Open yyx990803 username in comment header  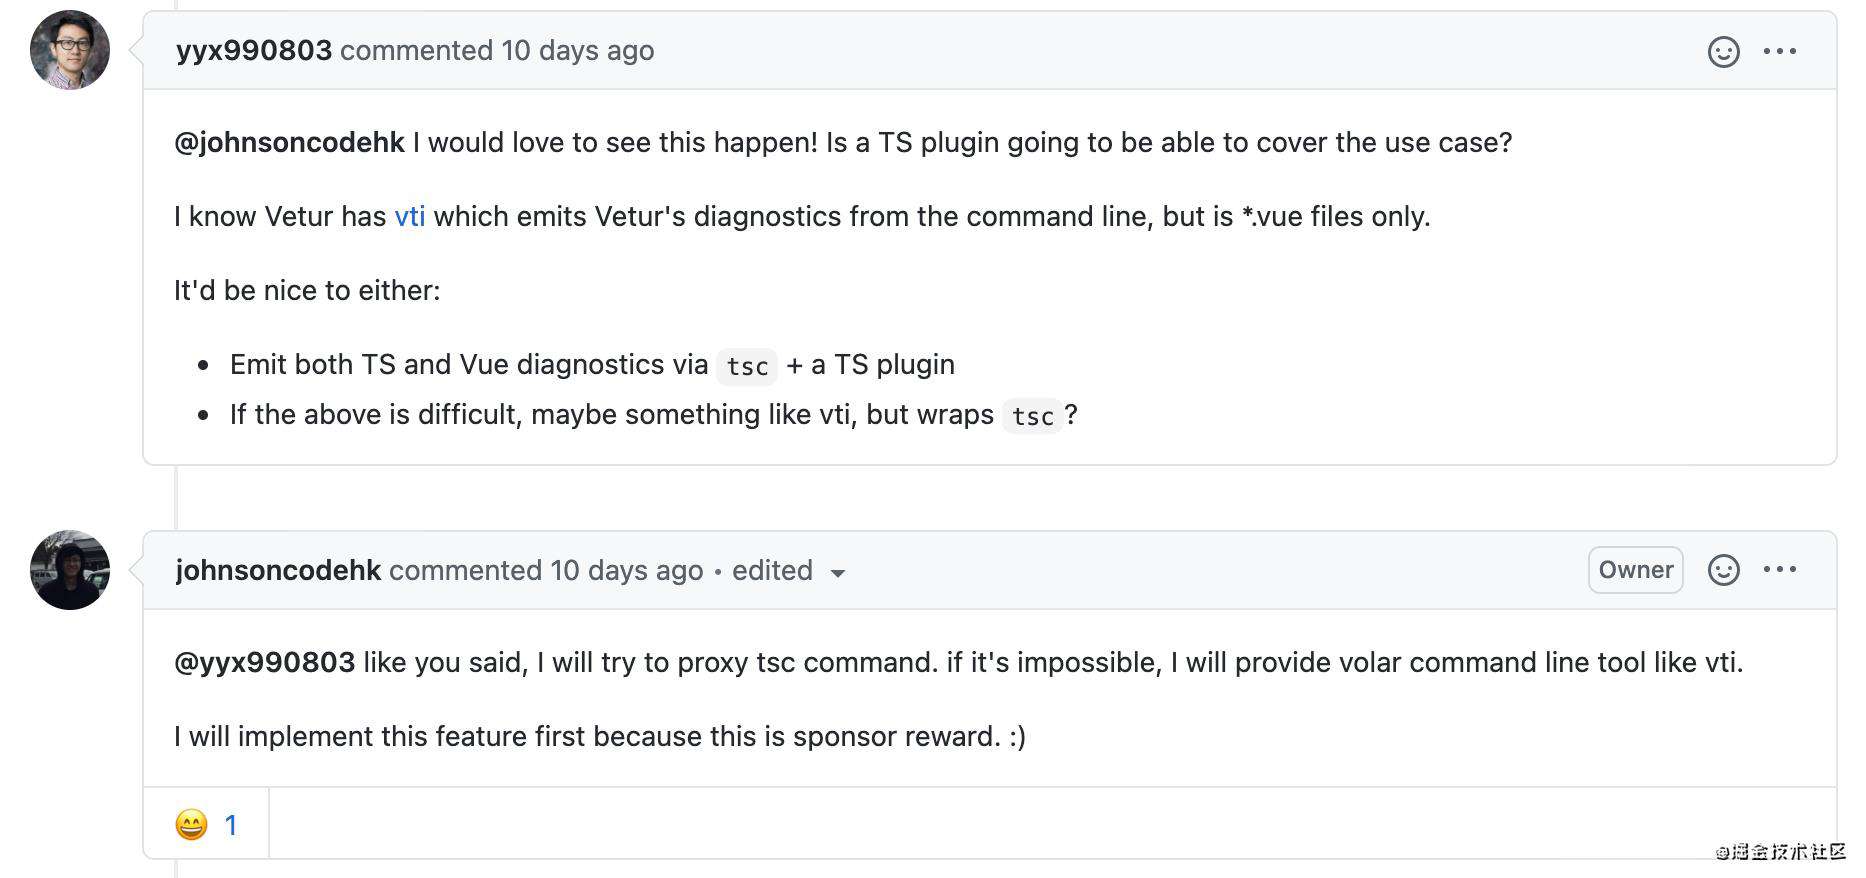click(x=254, y=50)
